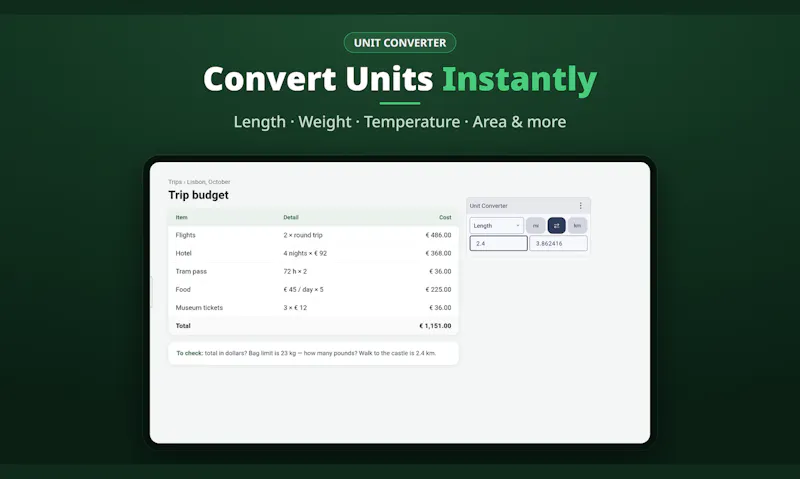800x479 pixels.
Task: Click the Total row label
Action: (x=183, y=325)
